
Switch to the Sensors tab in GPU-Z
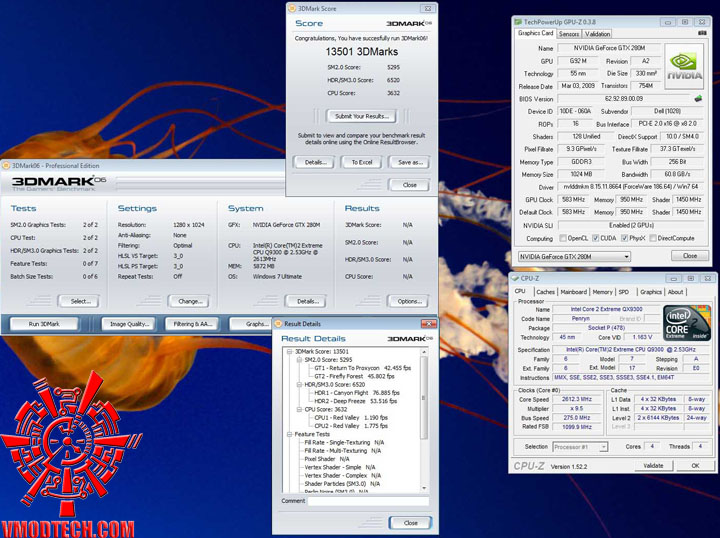[569, 34]
